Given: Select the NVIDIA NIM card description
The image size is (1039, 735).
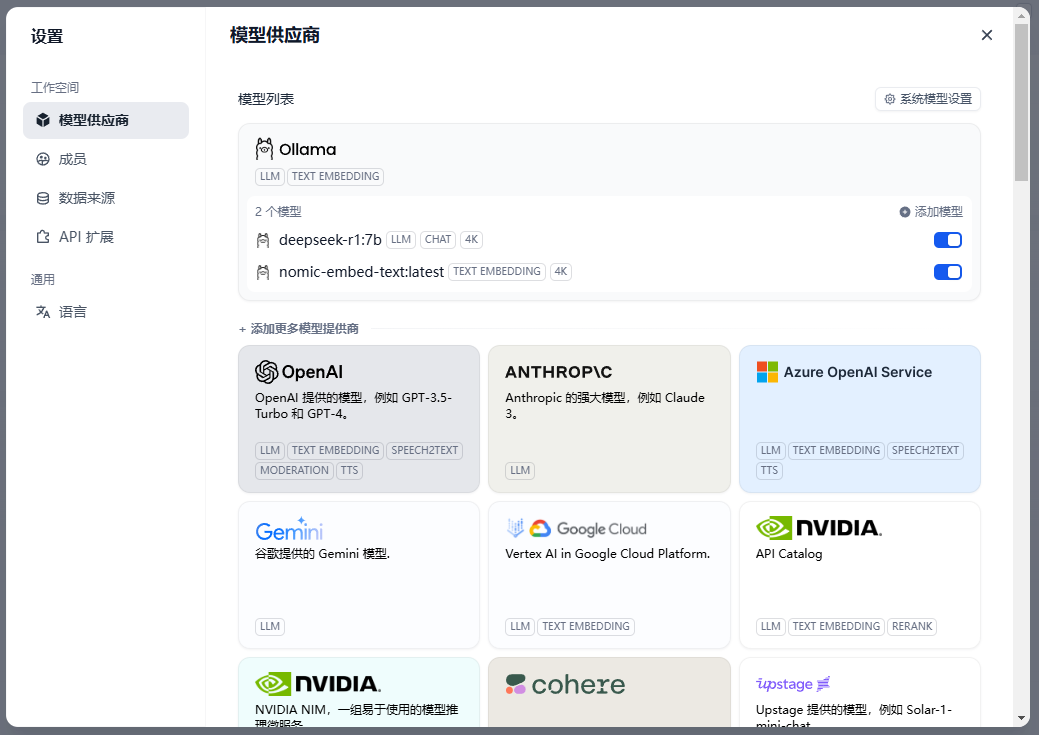Looking at the screenshot, I should [x=356, y=716].
